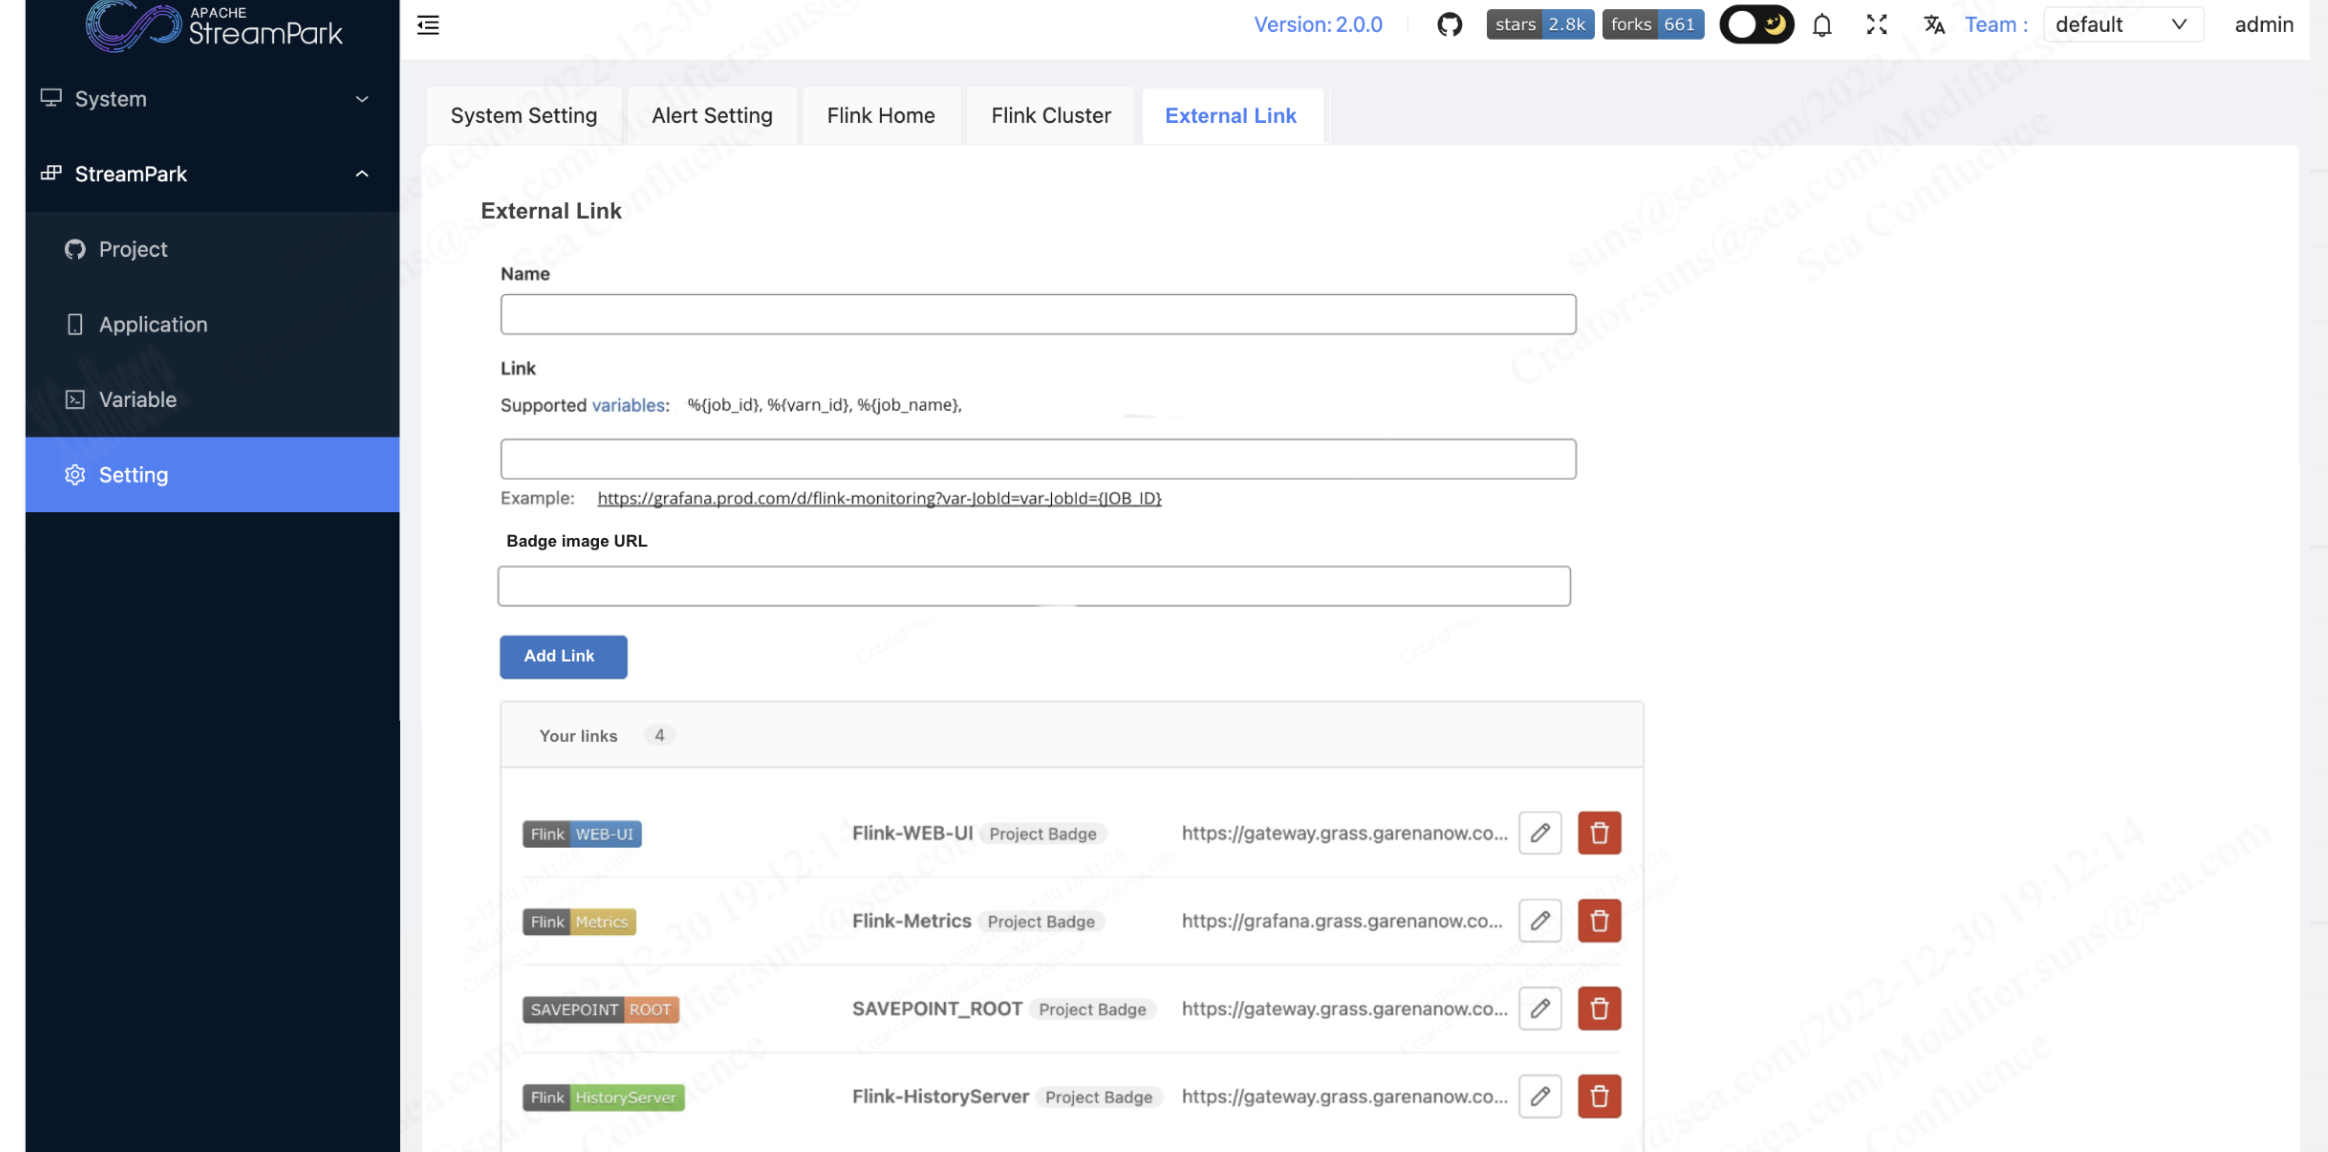Click the Add Link button
Image resolution: width=2328 pixels, height=1152 pixels.
[x=563, y=657]
